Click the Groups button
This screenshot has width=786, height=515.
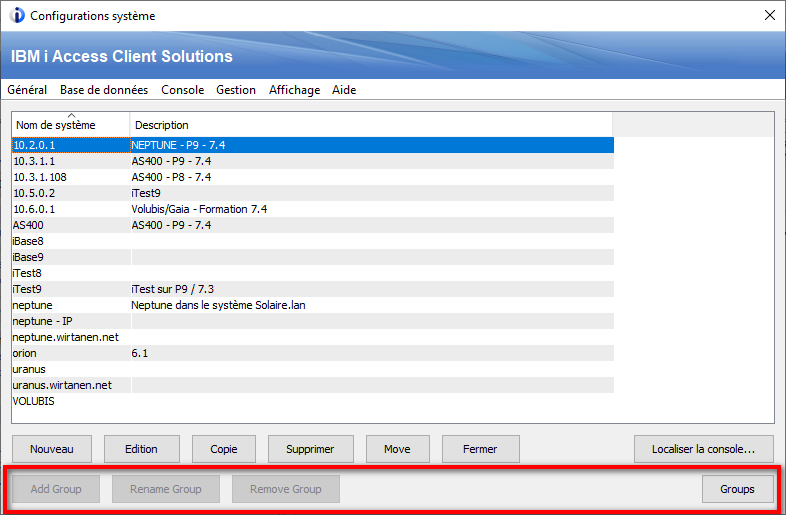click(737, 489)
